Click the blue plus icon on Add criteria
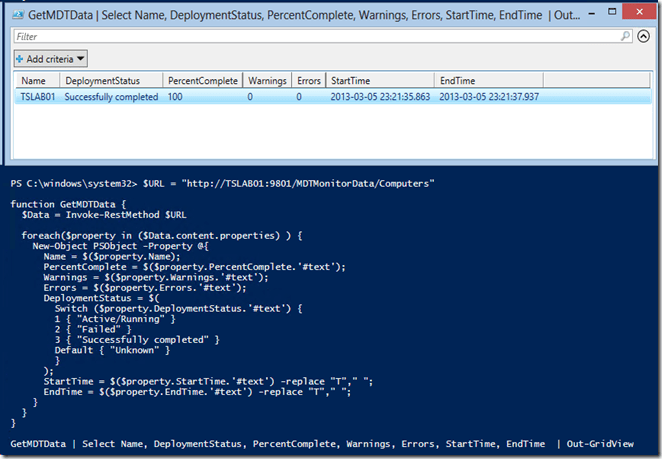 click(x=19, y=59)
